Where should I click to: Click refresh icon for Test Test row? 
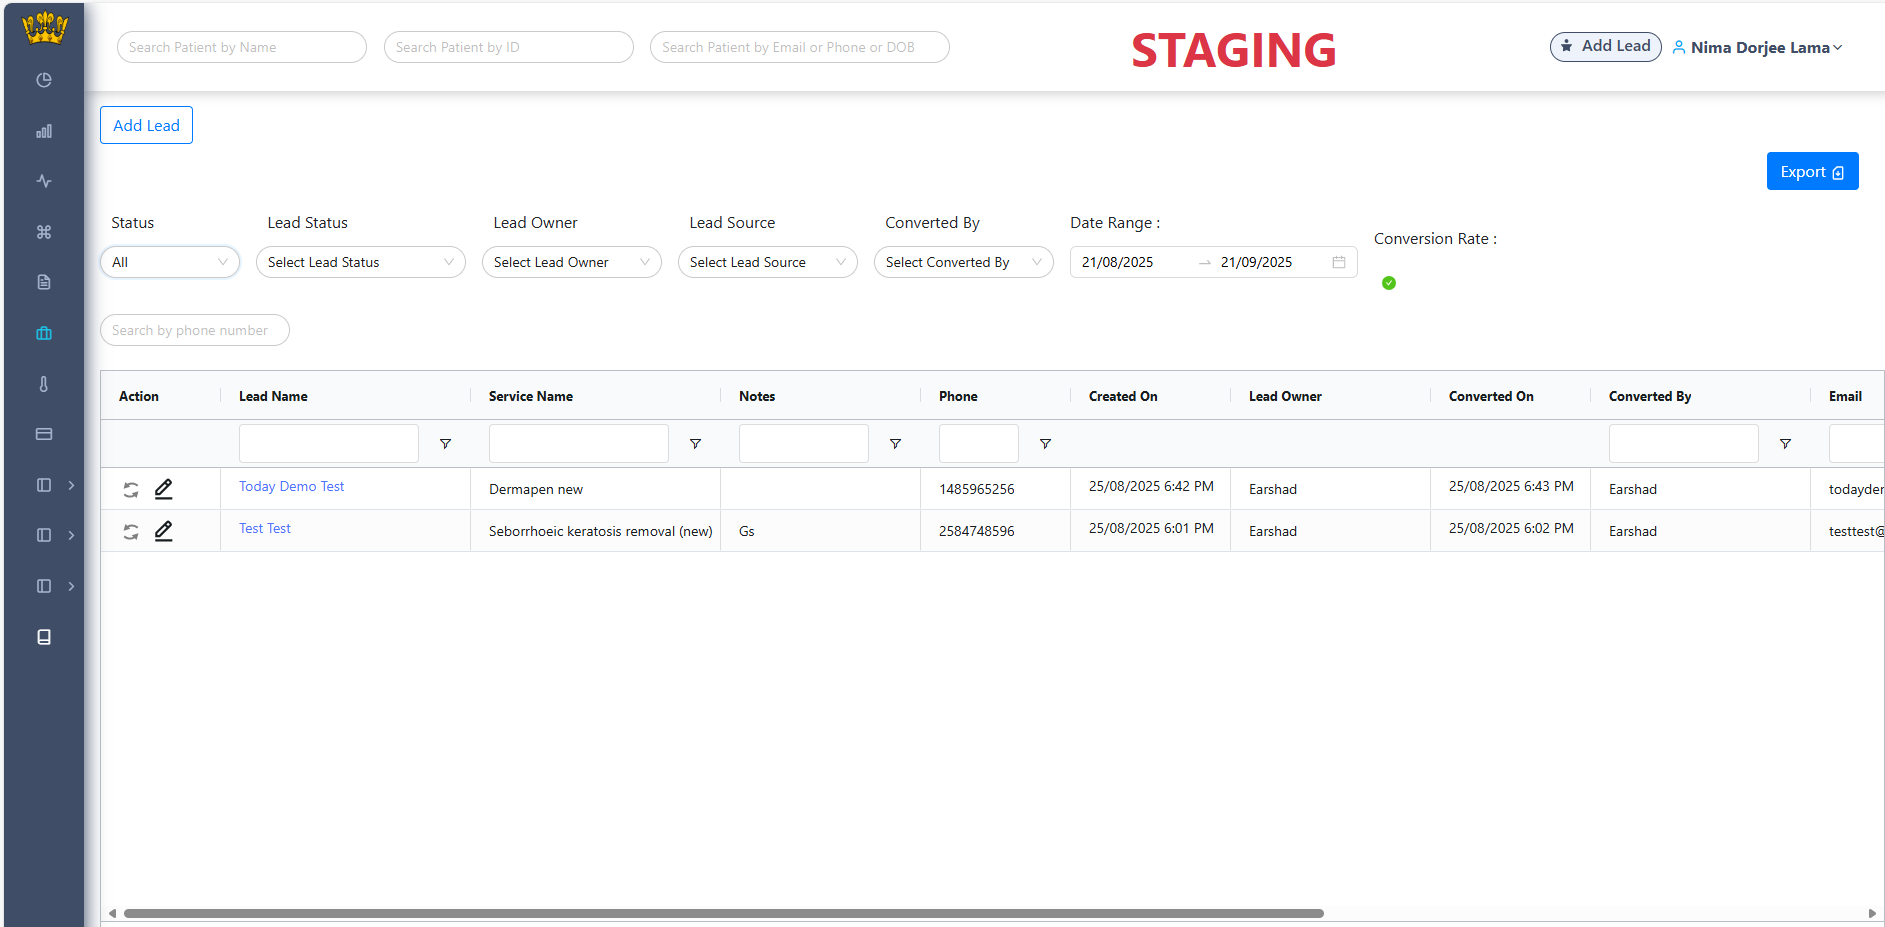[x=131, y=531]
